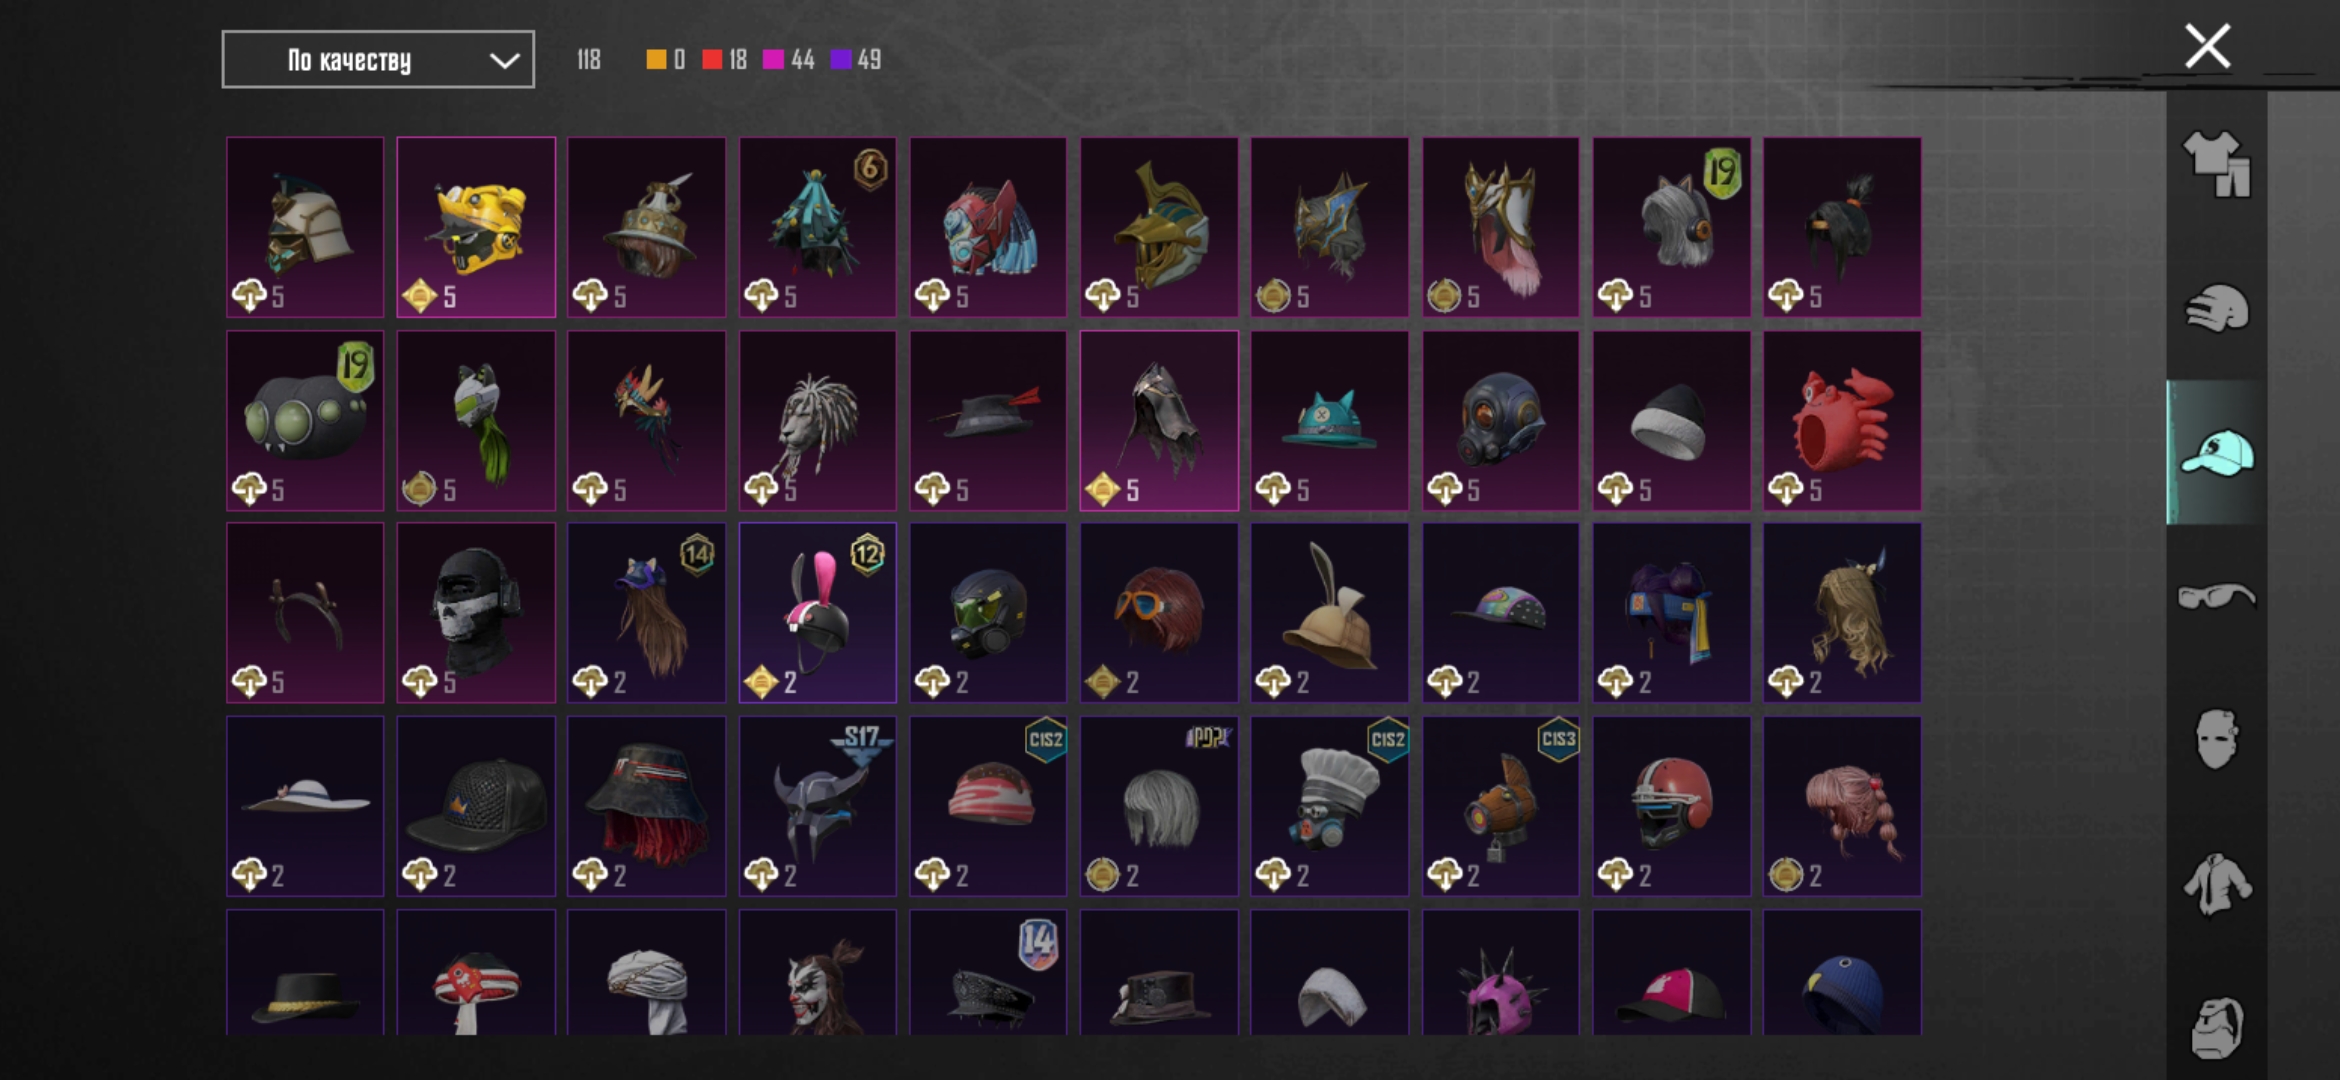
Task: Click the dropdown chevron arrow
Action: pyautogui.click(x=504, y=61)
